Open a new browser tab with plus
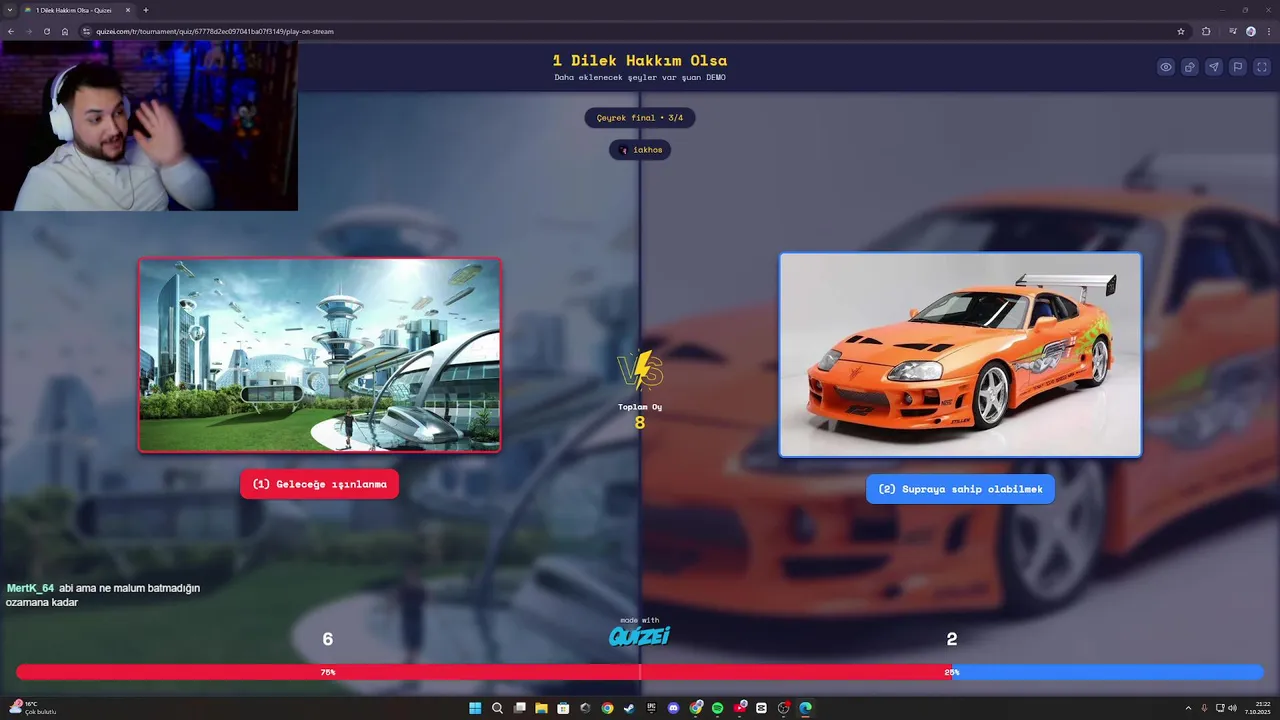The height and width of the screenshot is (720, 1280). coord(146,10)
